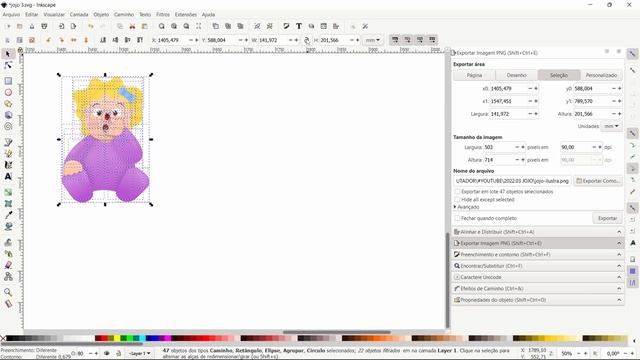Click the Print icon in toolbar

tap(44, 26)
